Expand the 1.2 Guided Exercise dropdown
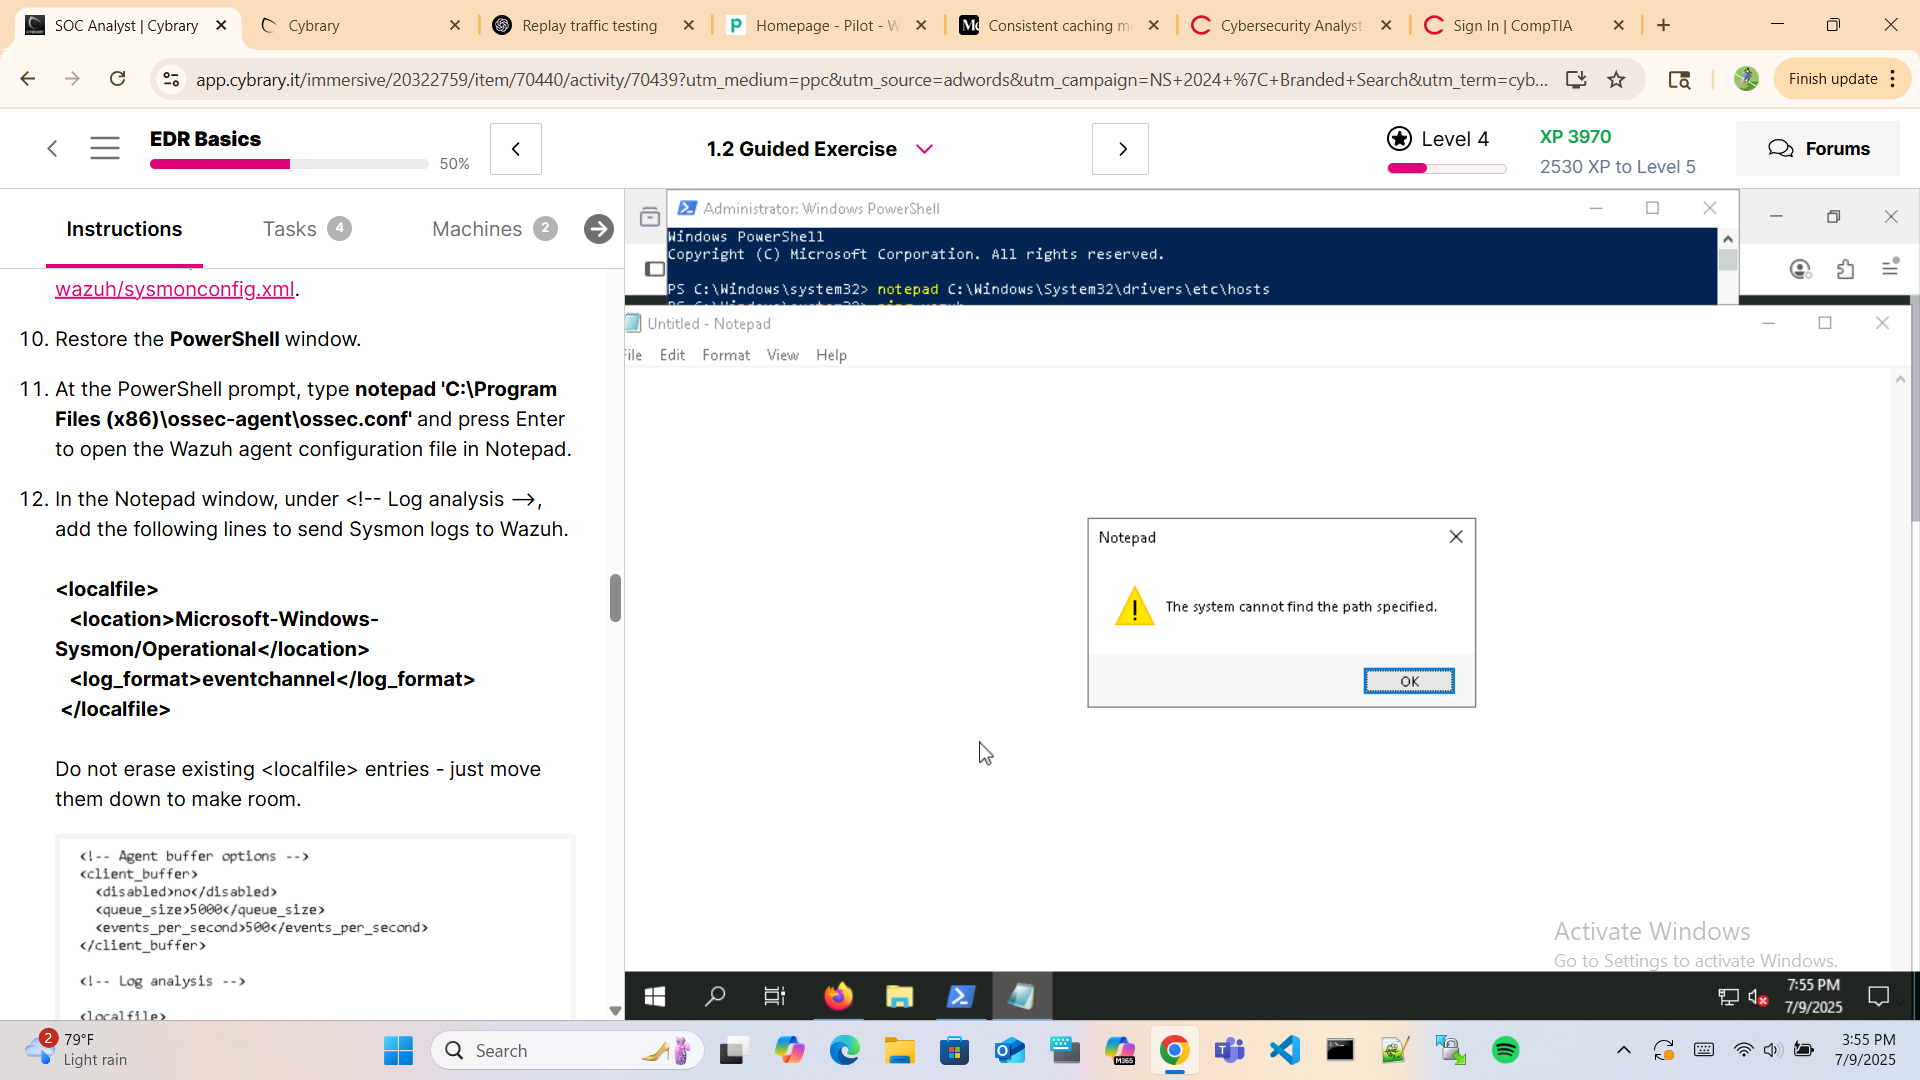1920x1080 pixels. coord(924,149)
